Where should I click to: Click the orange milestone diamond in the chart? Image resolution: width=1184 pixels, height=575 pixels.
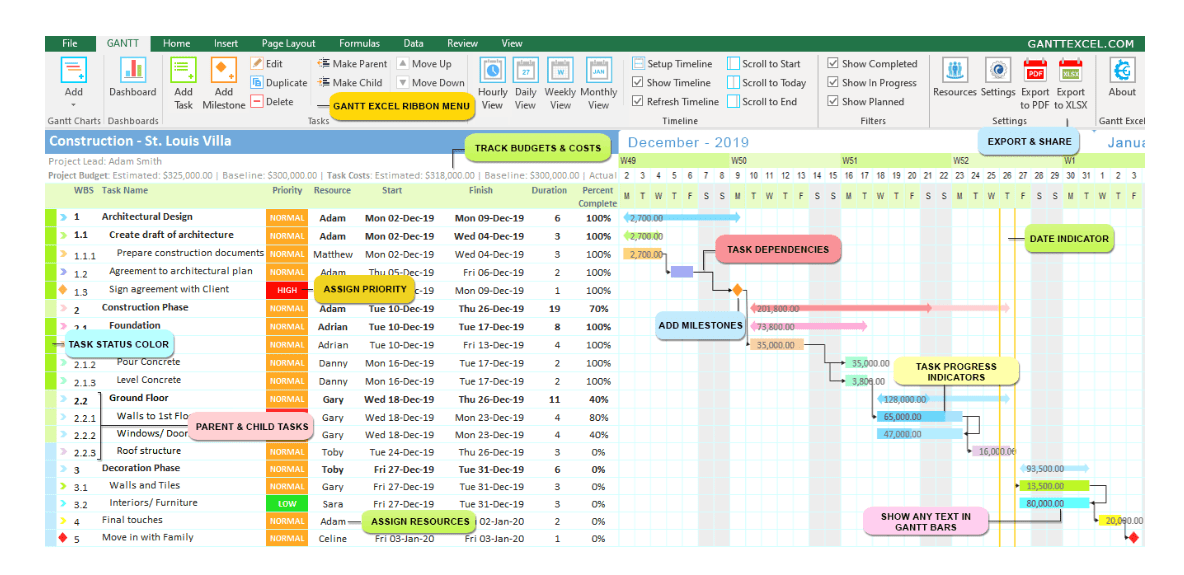(x=737, y=290)
